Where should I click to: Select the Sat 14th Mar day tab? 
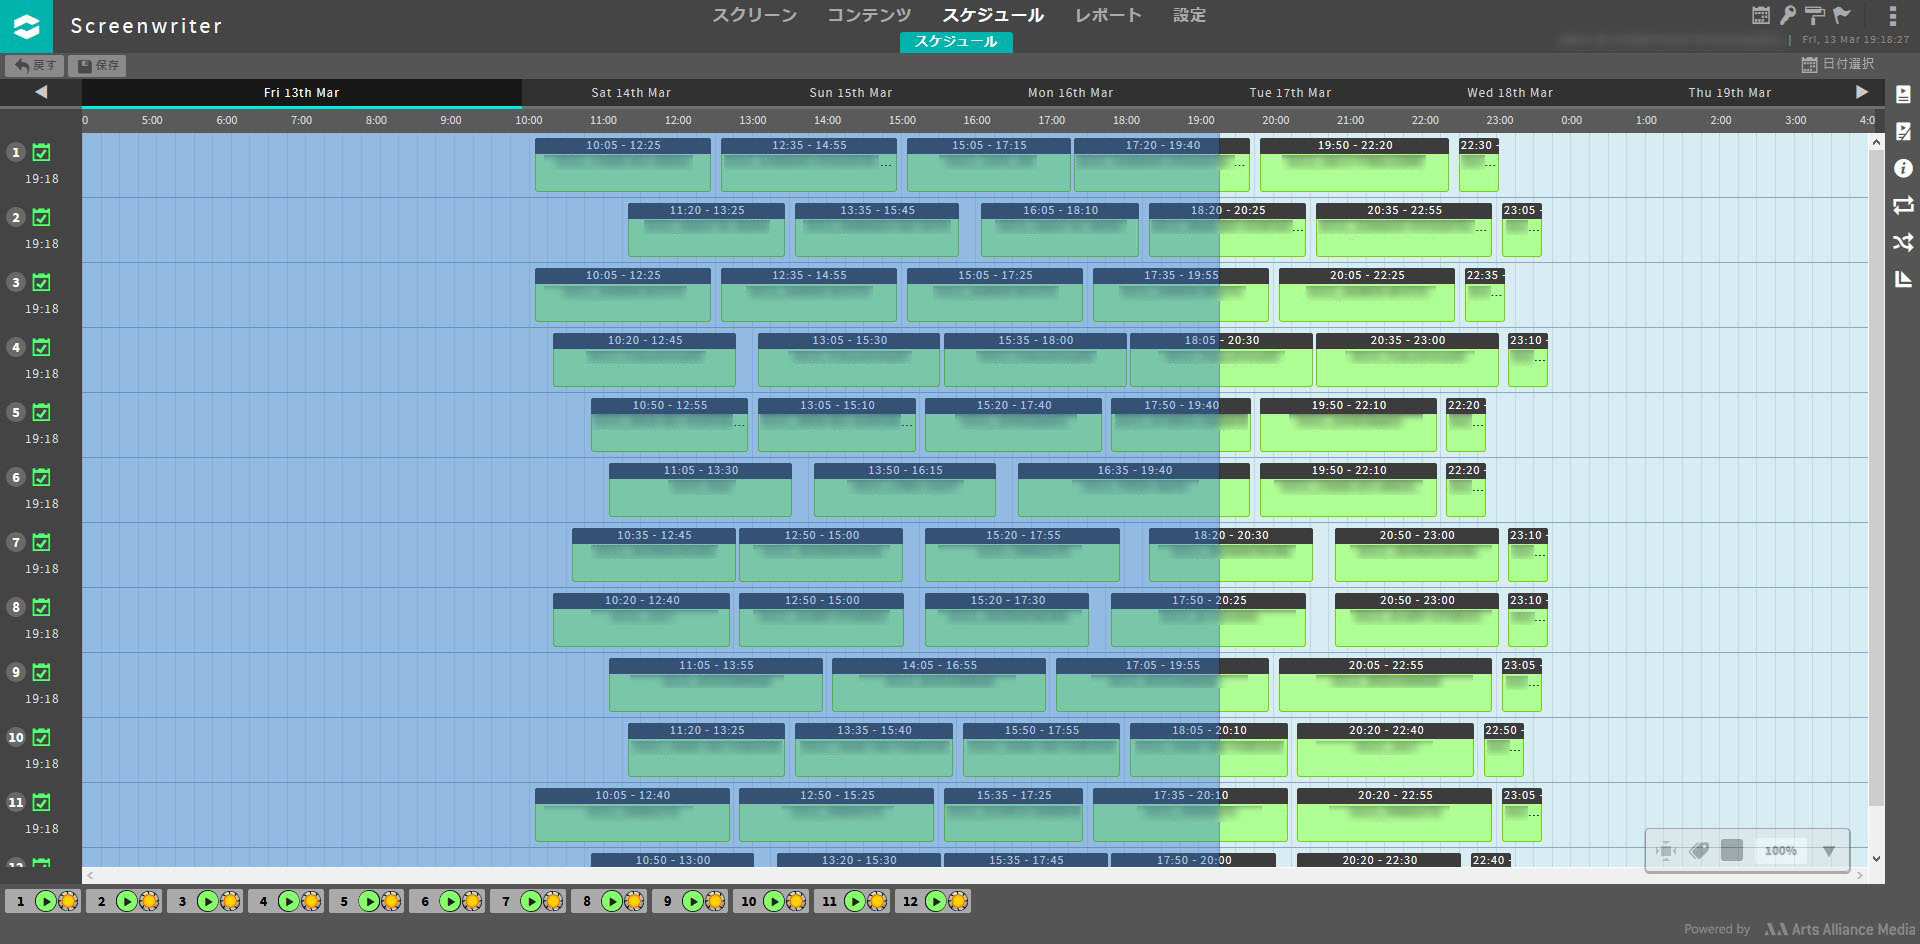tap(631, 92)
